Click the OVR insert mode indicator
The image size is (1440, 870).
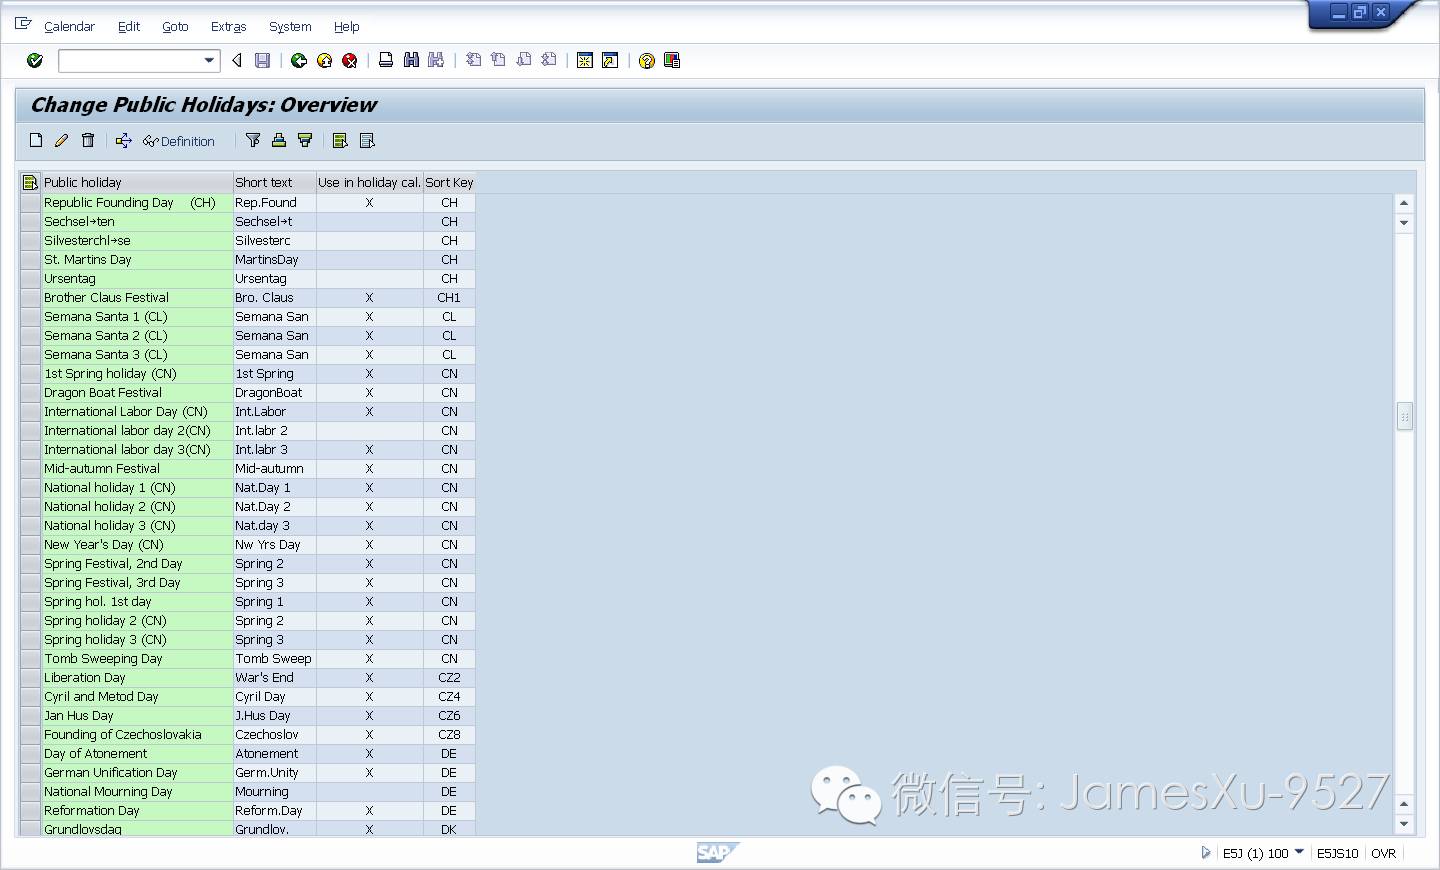tap(1384, 853)
